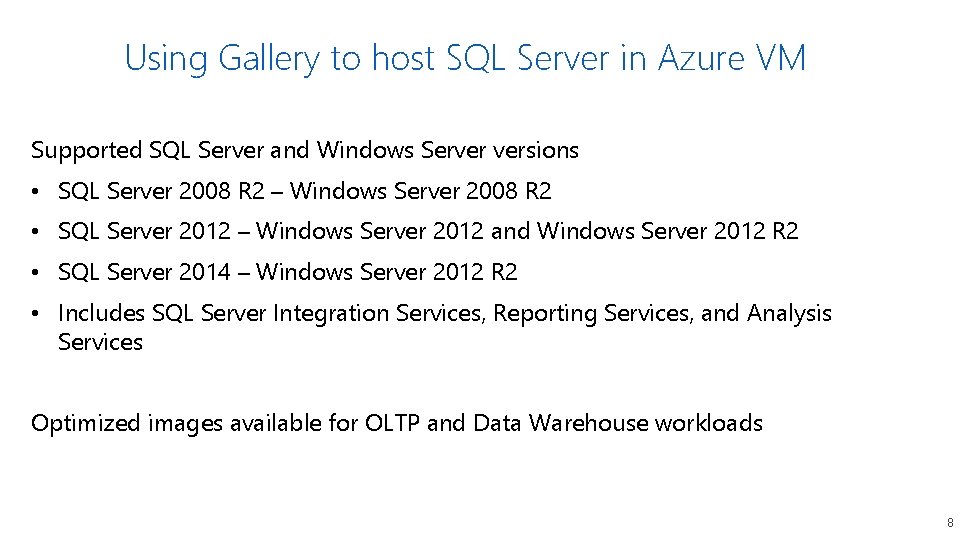Click 'OLTP' in the bottom sentence

tap(392, 423)
